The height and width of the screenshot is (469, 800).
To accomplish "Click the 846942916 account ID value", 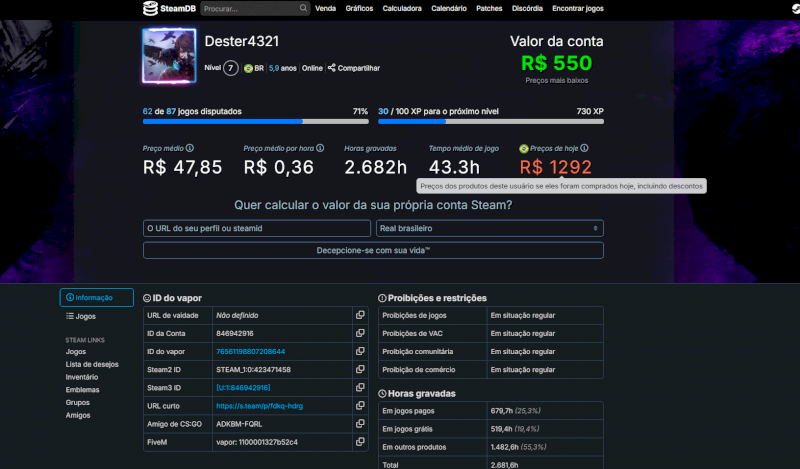I will tap(235, 333).
